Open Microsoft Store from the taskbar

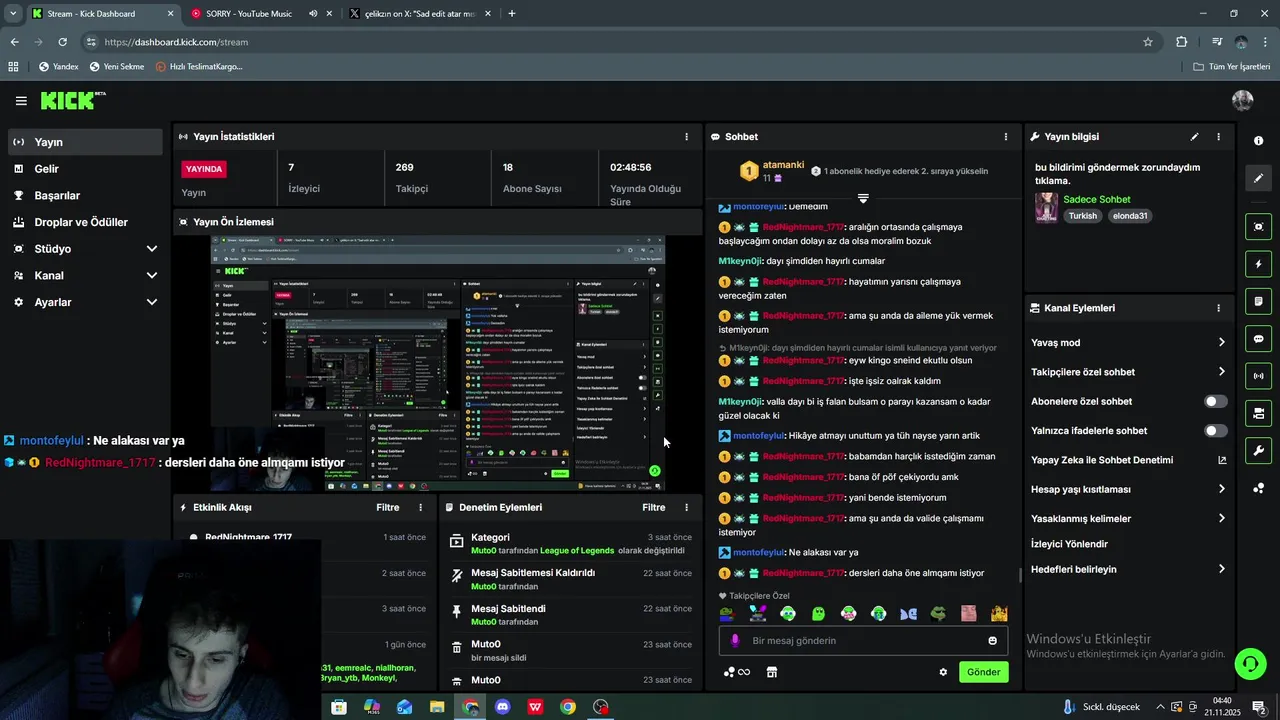(339, 707)
